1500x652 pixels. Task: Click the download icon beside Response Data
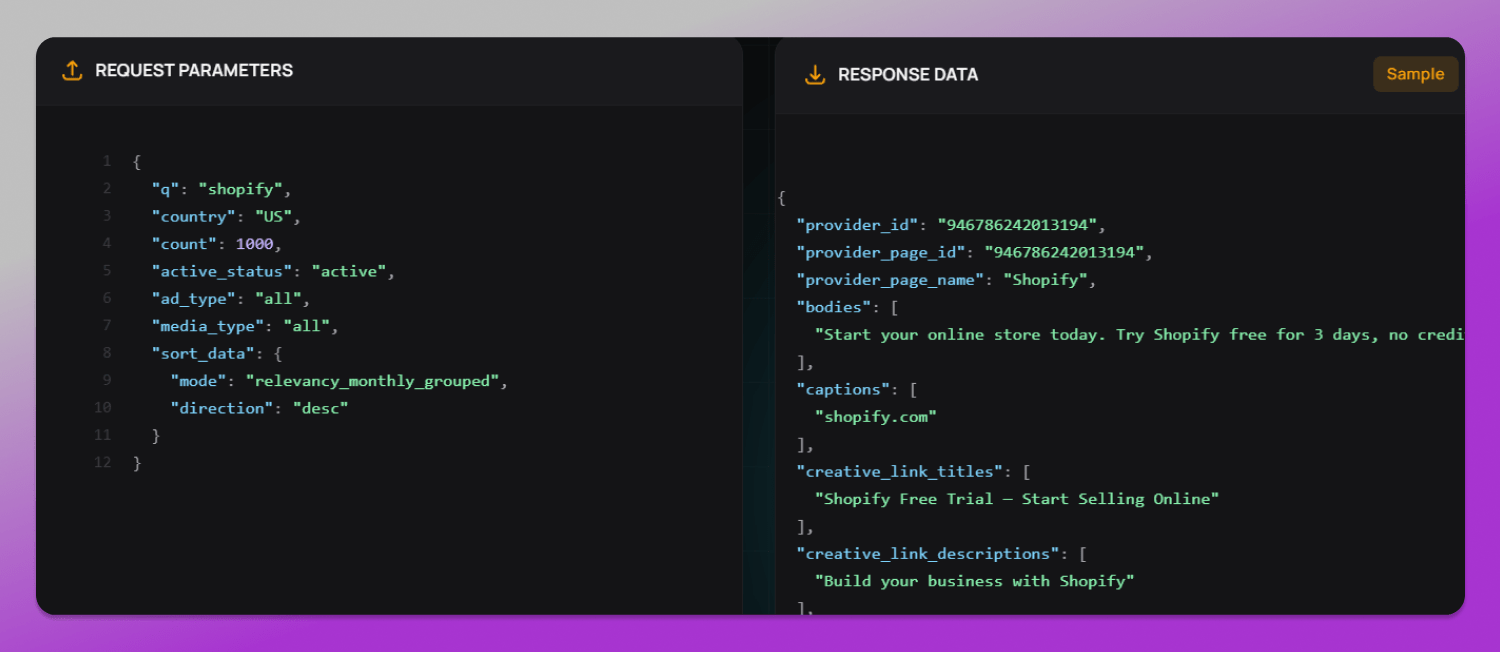point(815,75)
